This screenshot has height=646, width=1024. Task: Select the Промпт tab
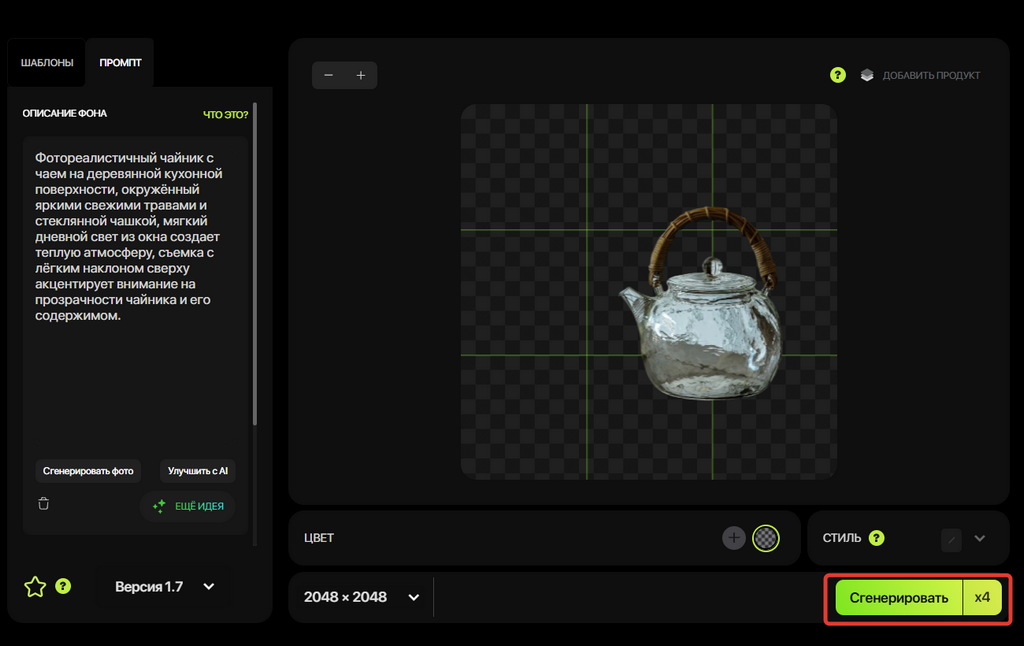tap(120, 63)
